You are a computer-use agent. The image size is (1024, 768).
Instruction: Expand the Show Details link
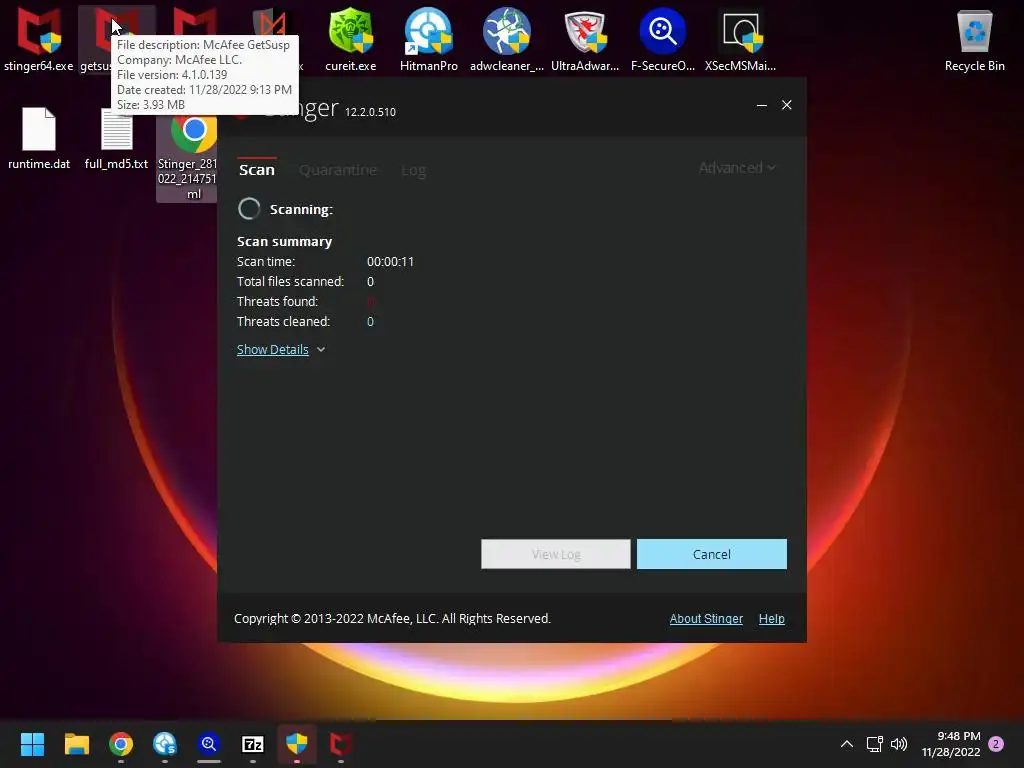(272, 349)
